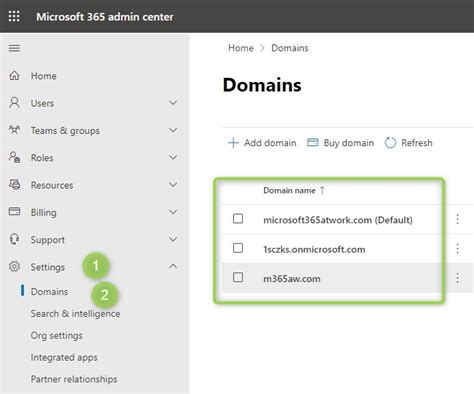Open the app launcher waffle icon
Screen dimensions: 474x394
click(x=14, y=16)
